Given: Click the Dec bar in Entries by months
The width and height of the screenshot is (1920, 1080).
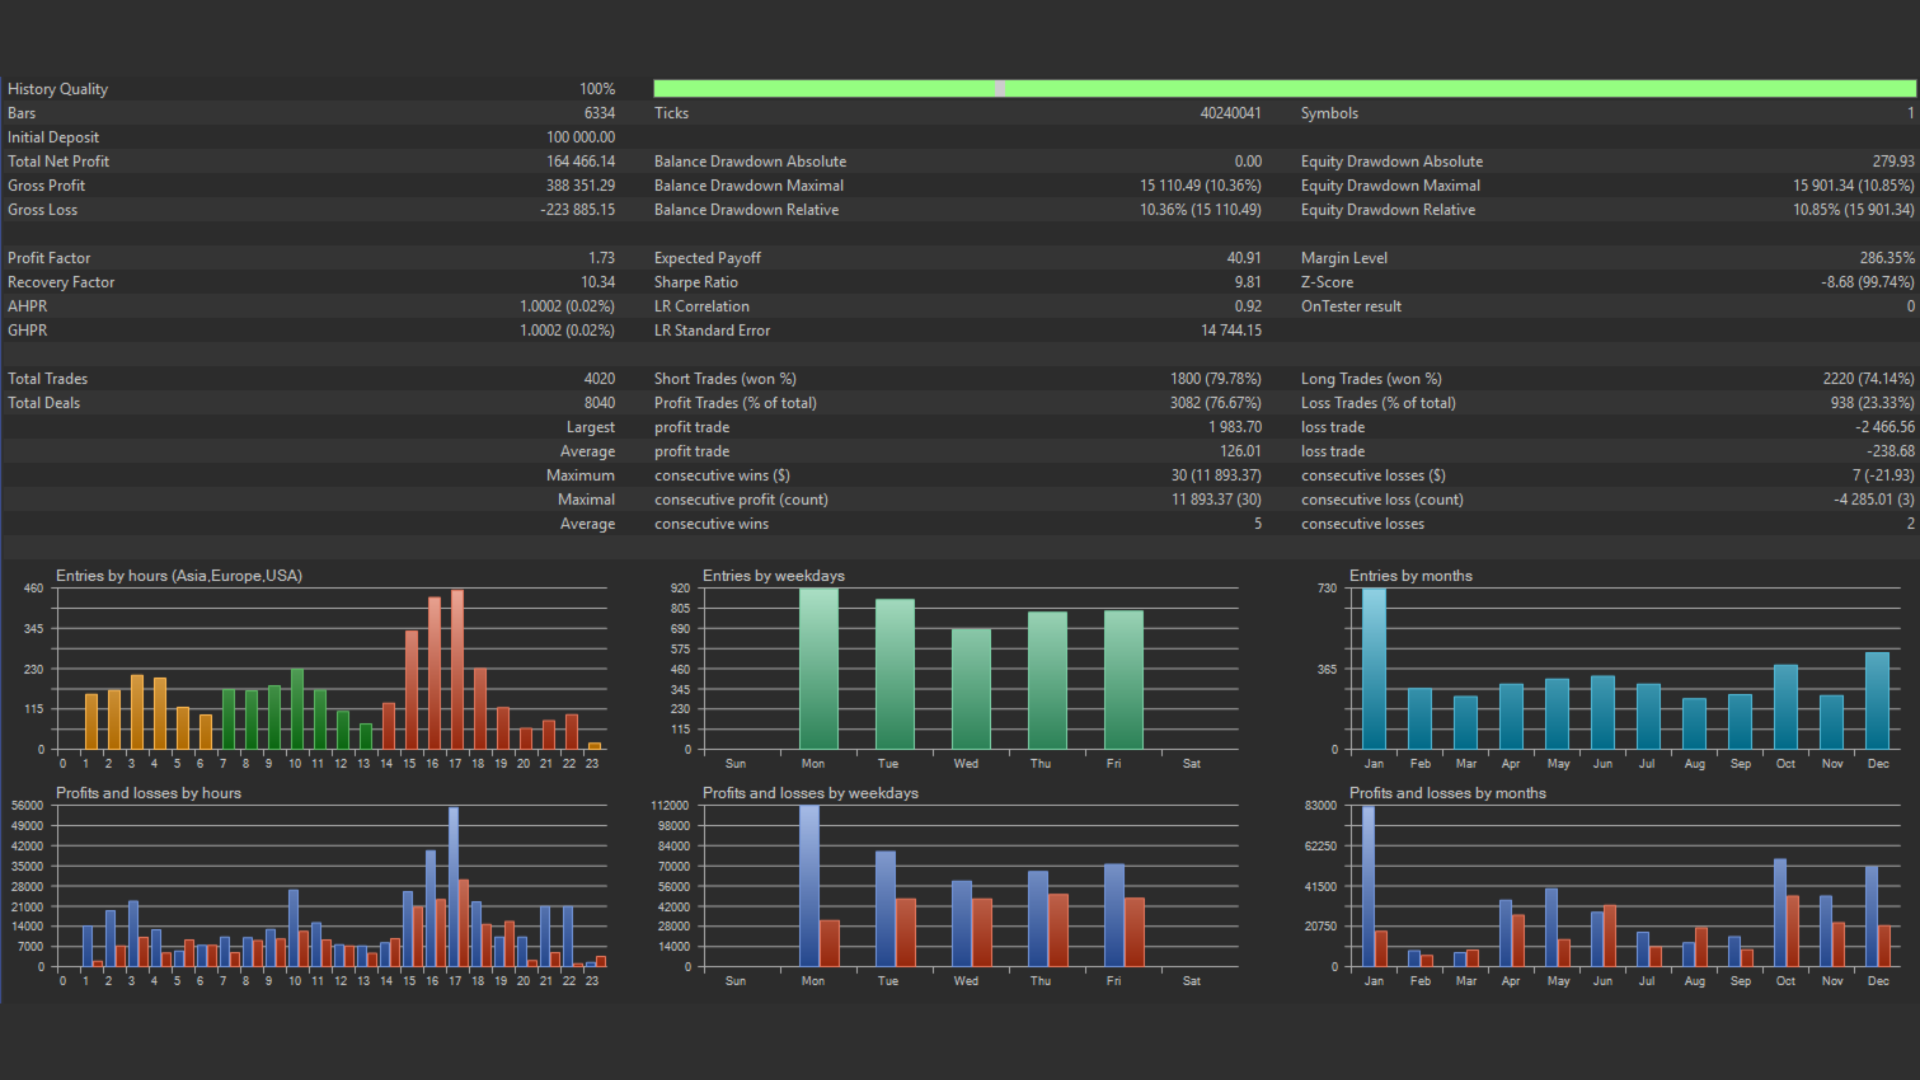Looking at the screenshot, I should (1877, 702).
